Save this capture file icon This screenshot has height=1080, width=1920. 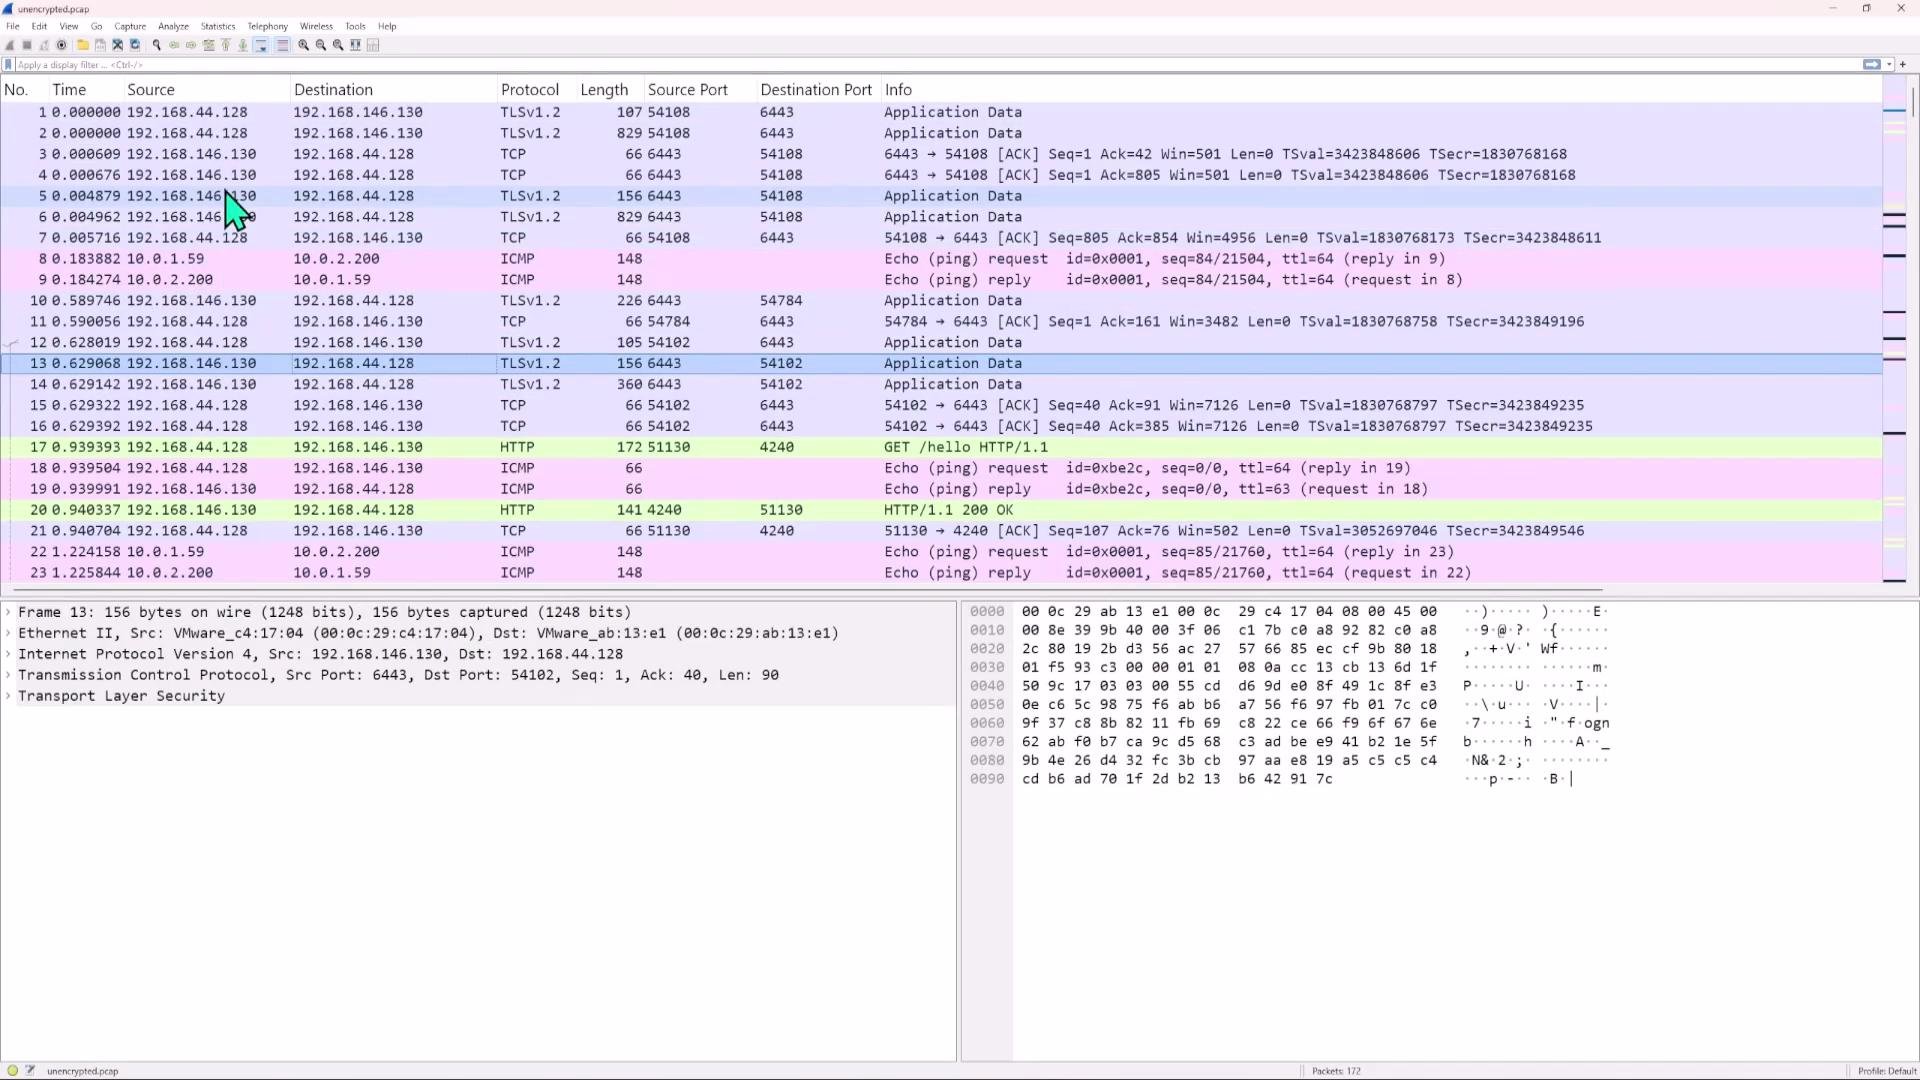[x=100, y=45]
